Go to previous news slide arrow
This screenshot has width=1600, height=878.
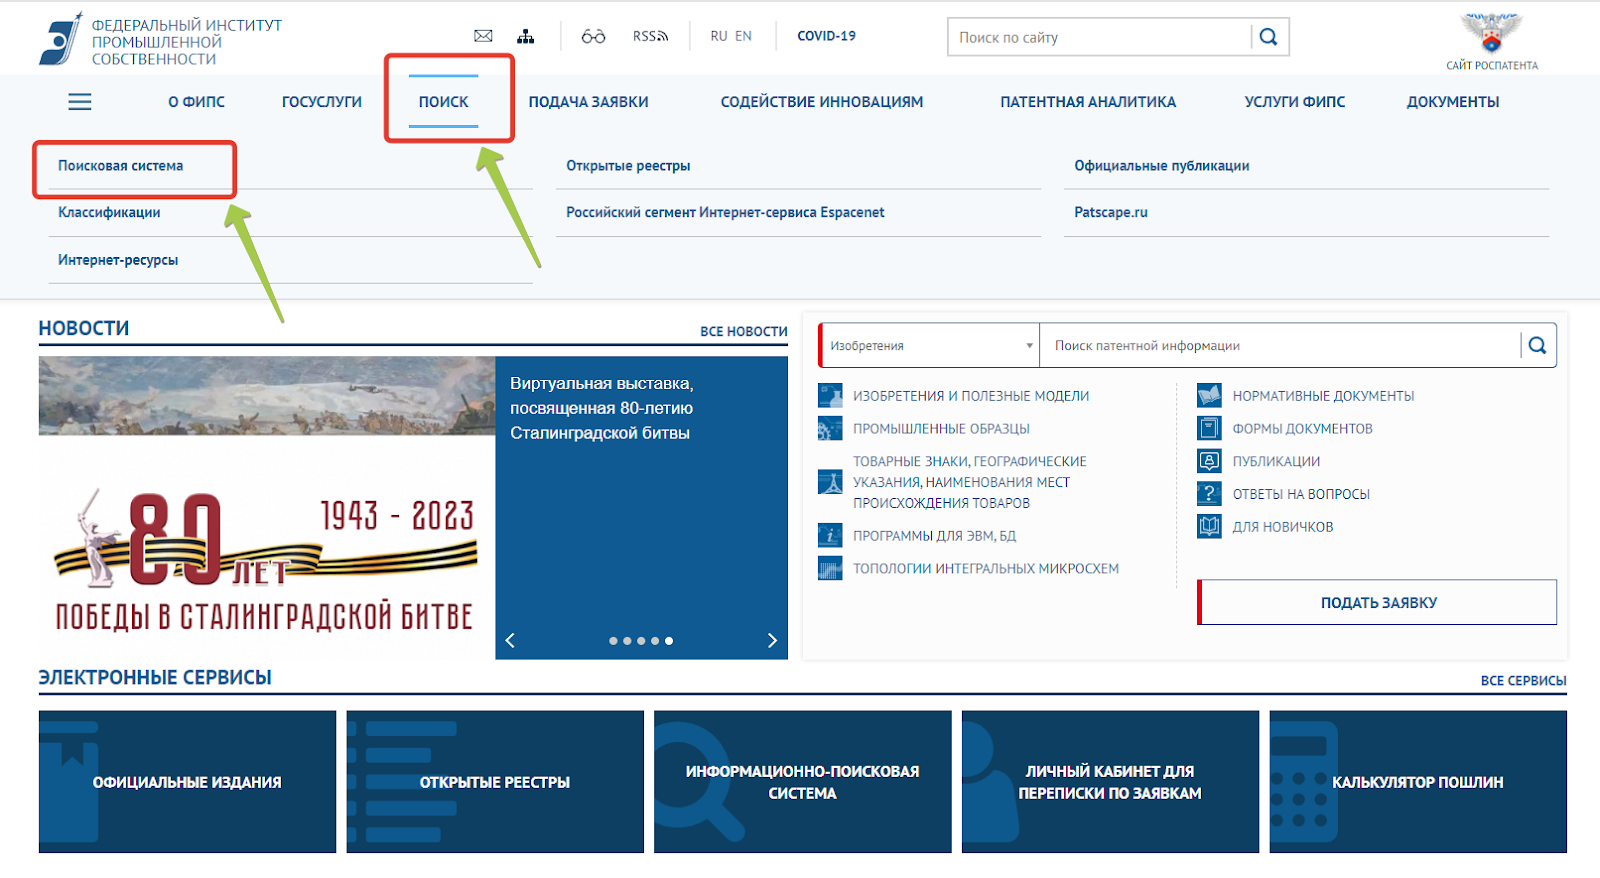point(510,641)
